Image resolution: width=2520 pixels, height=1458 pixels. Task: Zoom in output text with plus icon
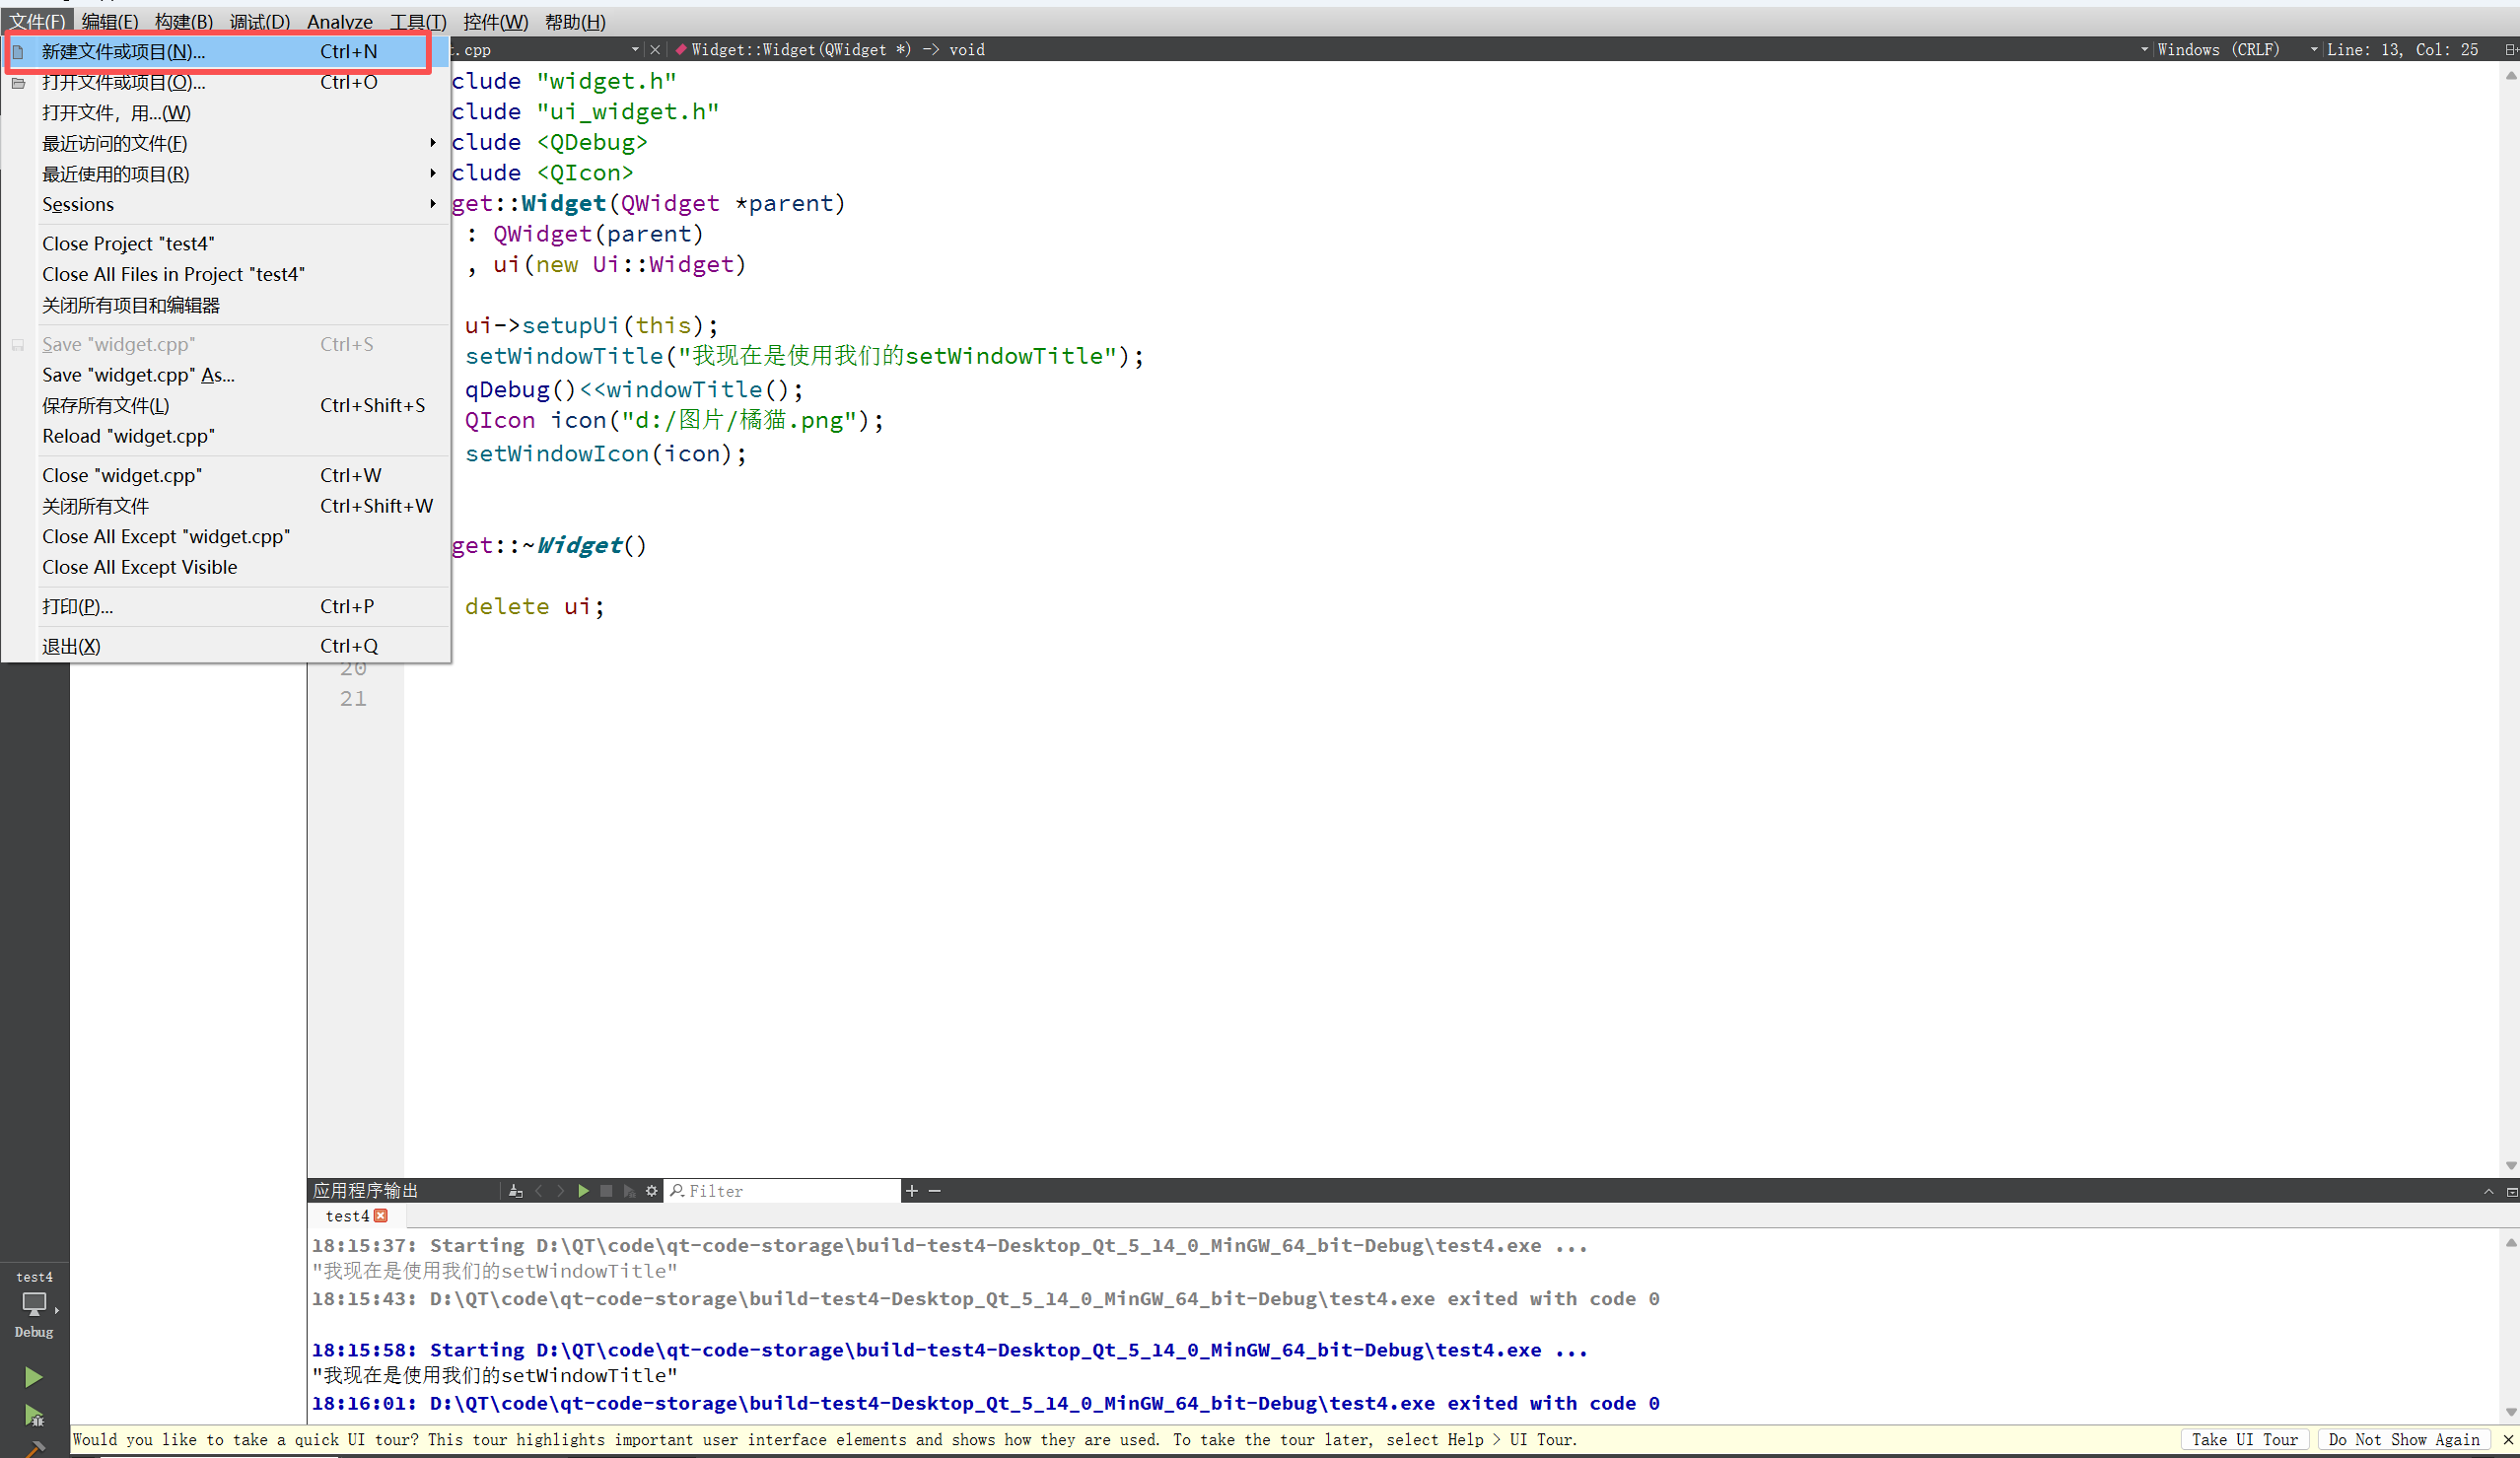coord(911,1191)
